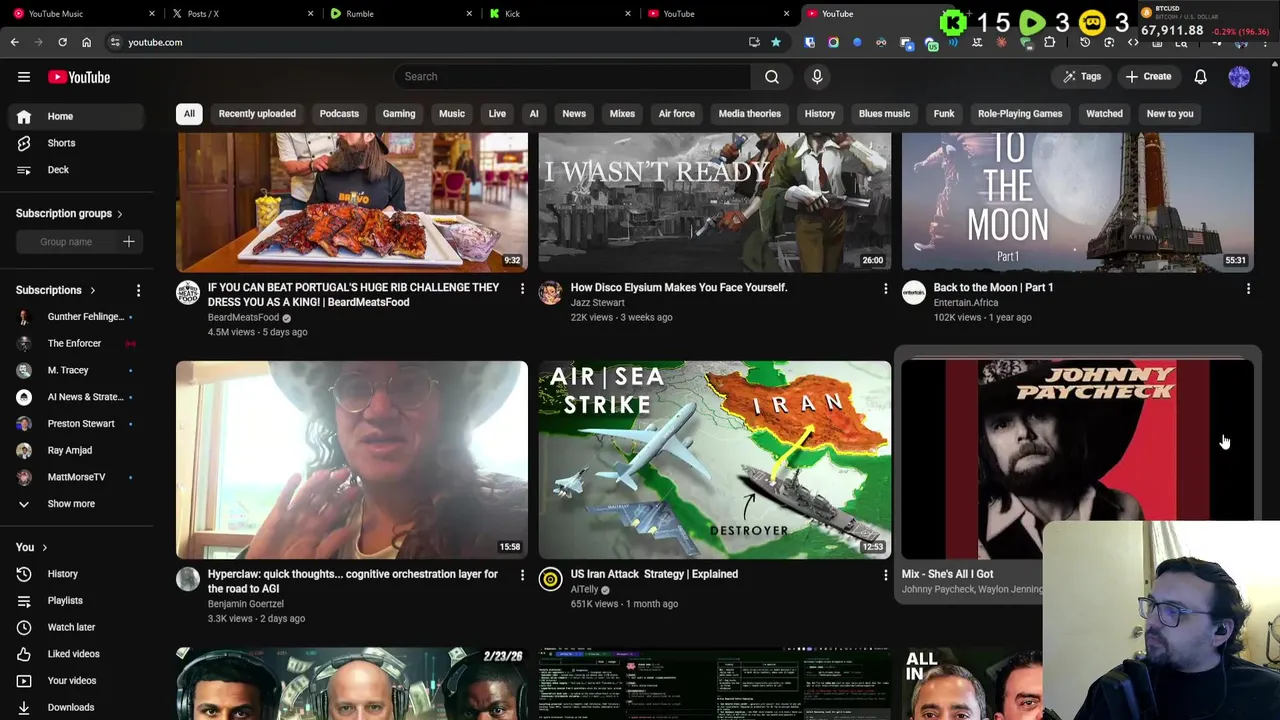Expand the Subscriptions section chevron
The width and height of the screenshot is (1280, 720).
[92, 290]
